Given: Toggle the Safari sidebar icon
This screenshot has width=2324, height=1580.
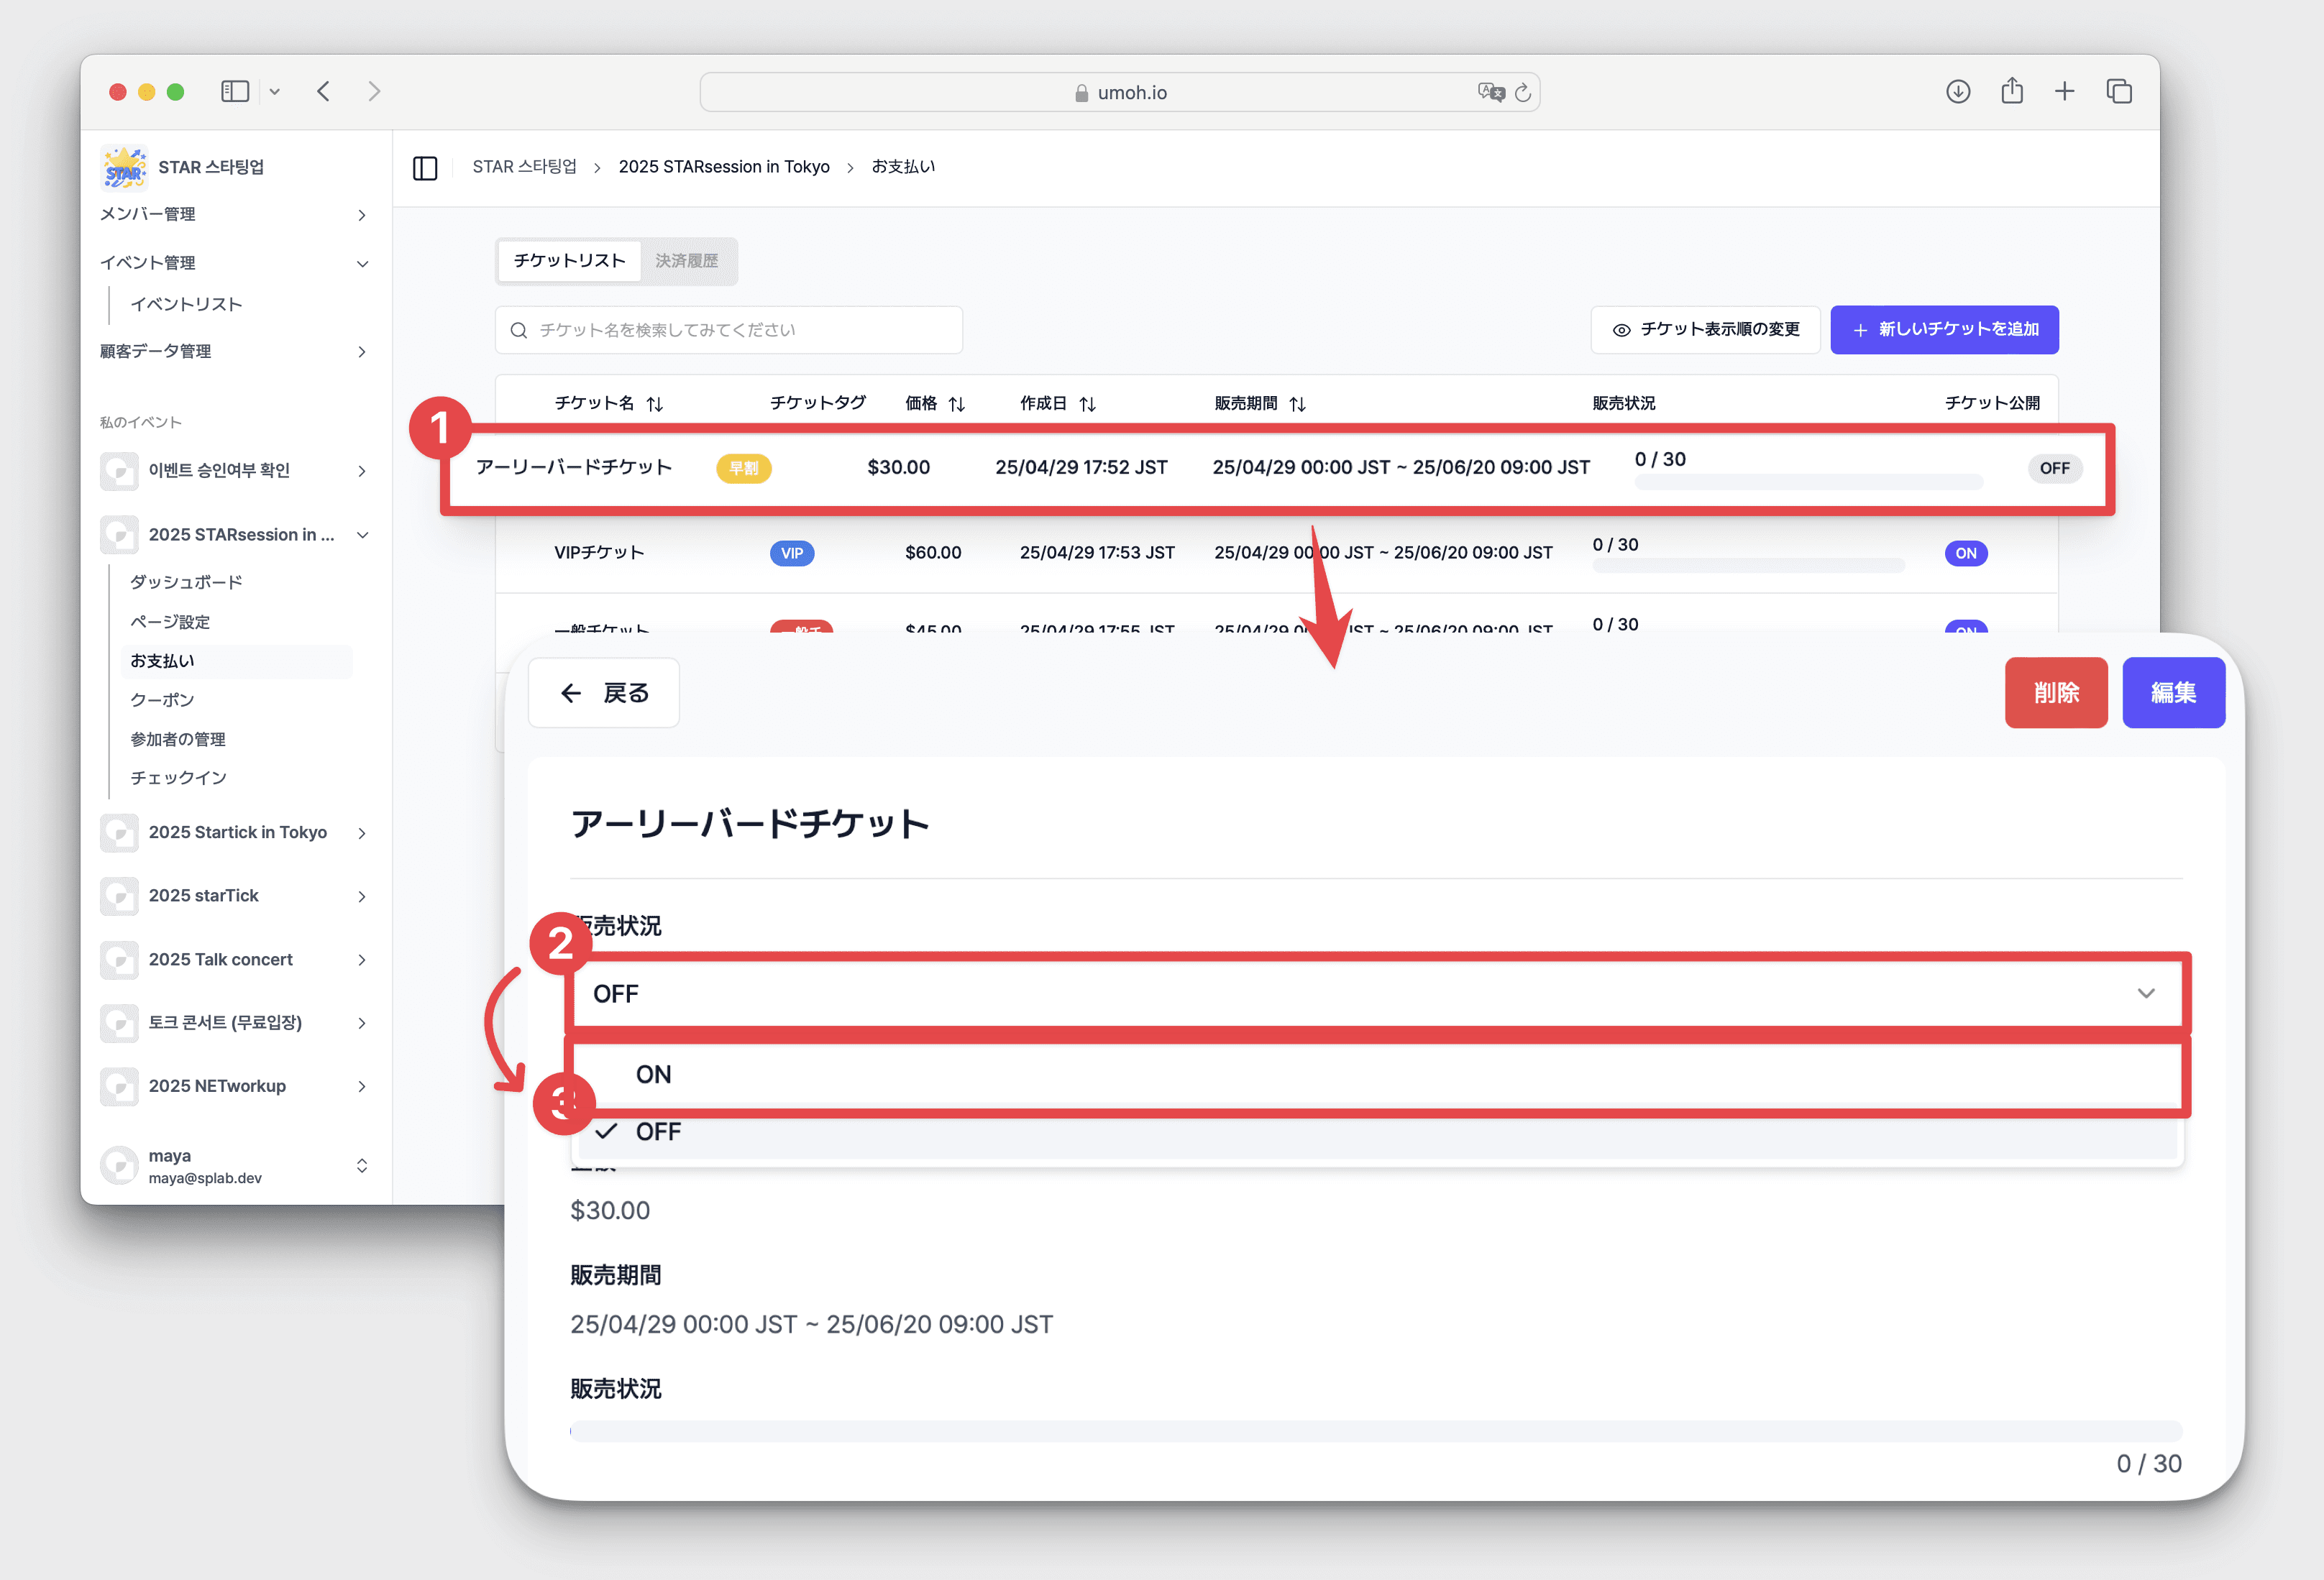Looking at the screenshot, I should click(x=235, y=92).
